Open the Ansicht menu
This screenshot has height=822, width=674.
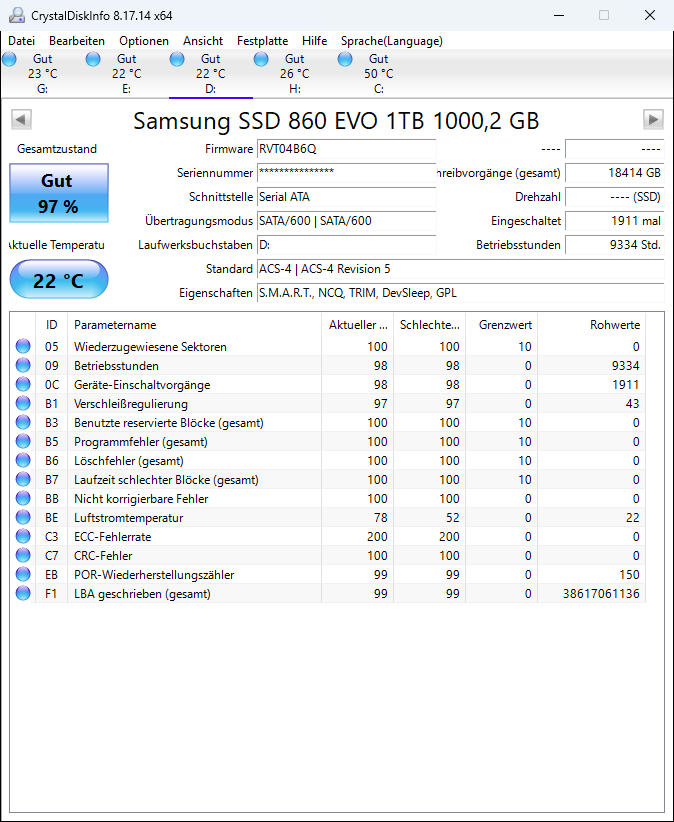(x=203, y=41)
